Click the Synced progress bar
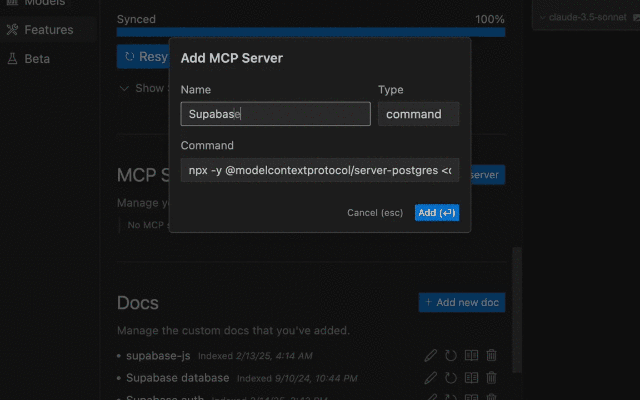This screenshot has width=640, height=400. pos(311,32)
